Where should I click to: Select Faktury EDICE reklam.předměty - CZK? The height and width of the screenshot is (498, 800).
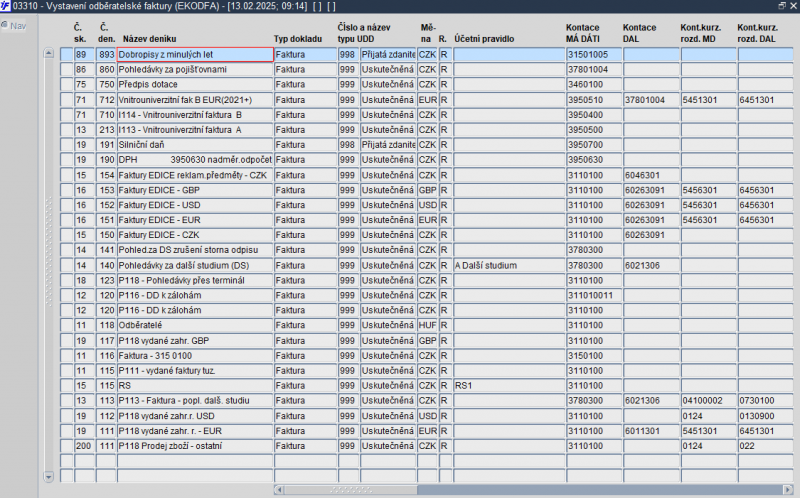[x=195, y=175]
